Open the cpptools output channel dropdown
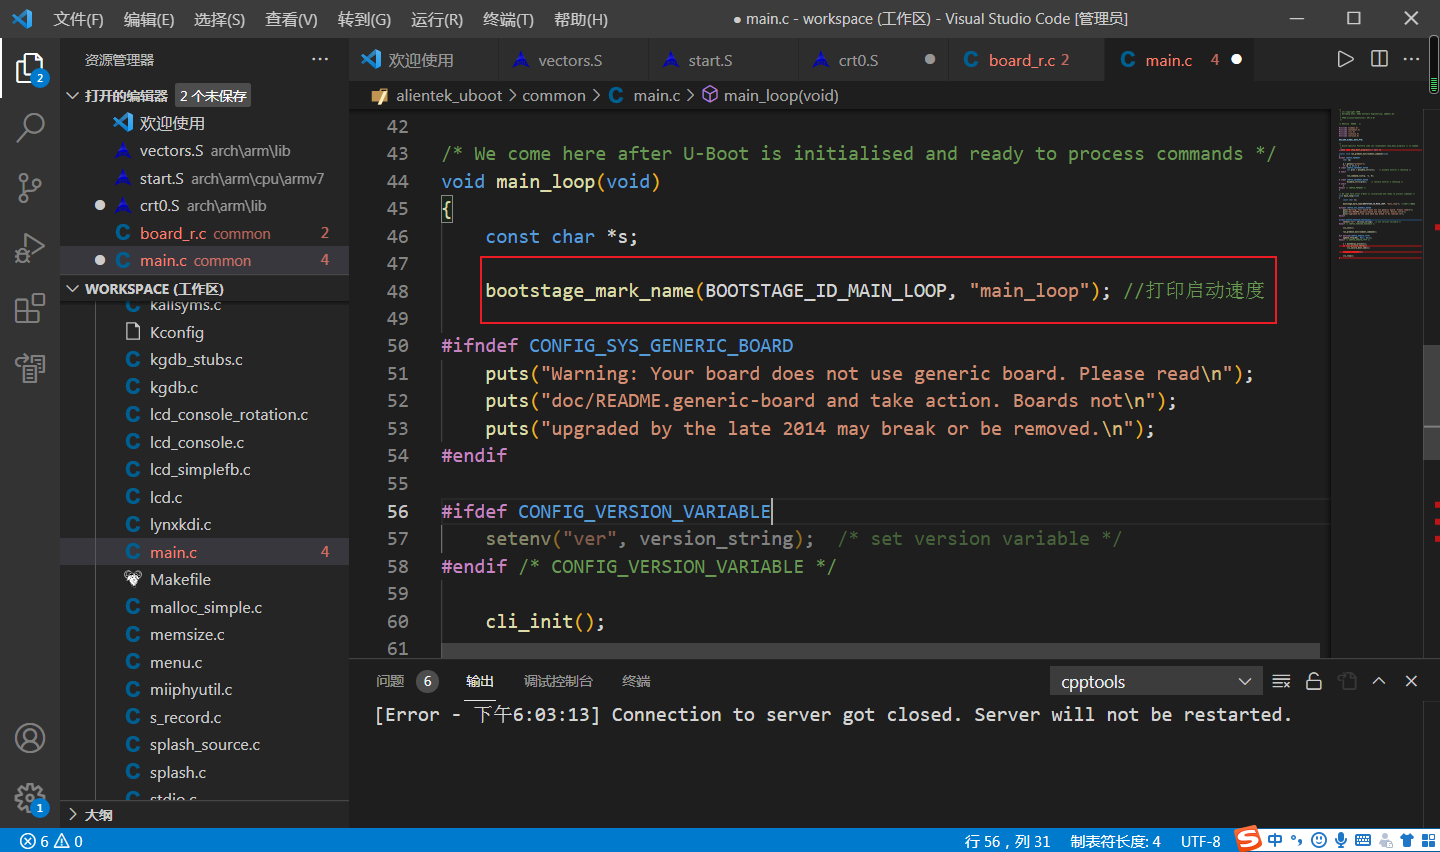The height and width of the screenshot is (852, 1440). (1156, 682)
